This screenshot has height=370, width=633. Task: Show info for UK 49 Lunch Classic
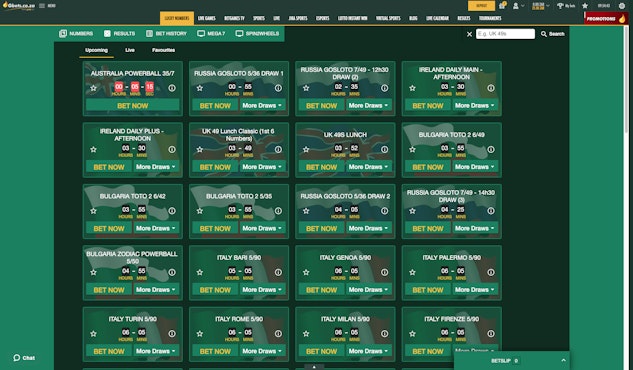(x=278, y=149)
